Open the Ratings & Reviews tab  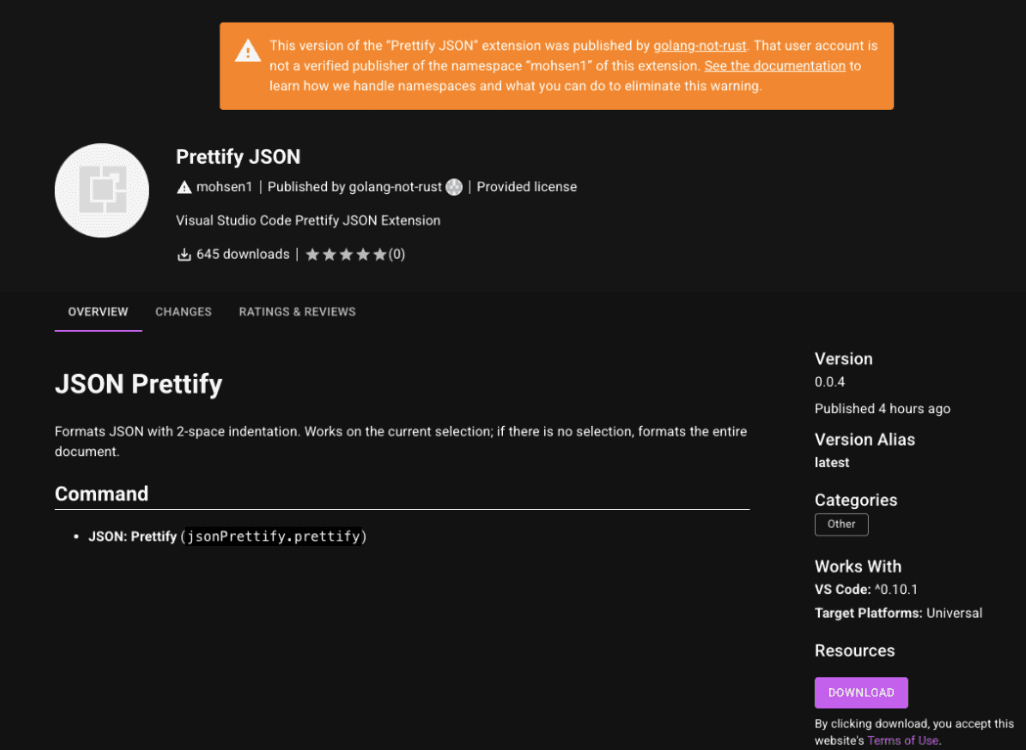297,312
